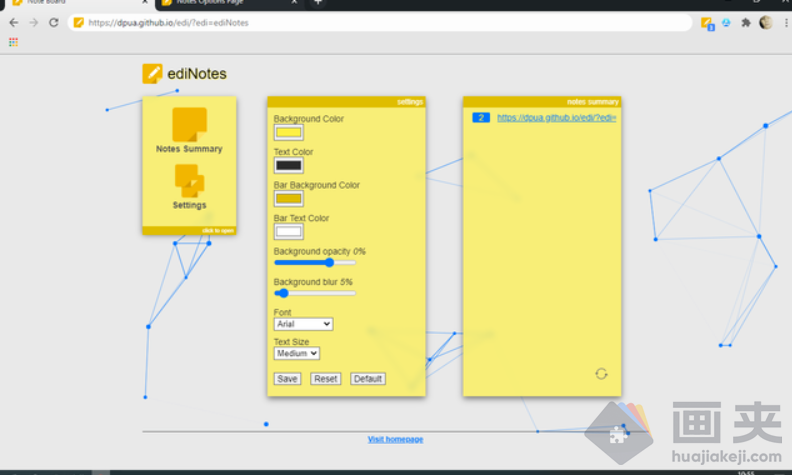Click the ediNotes extension icon in toolbar

pos(707,22)
